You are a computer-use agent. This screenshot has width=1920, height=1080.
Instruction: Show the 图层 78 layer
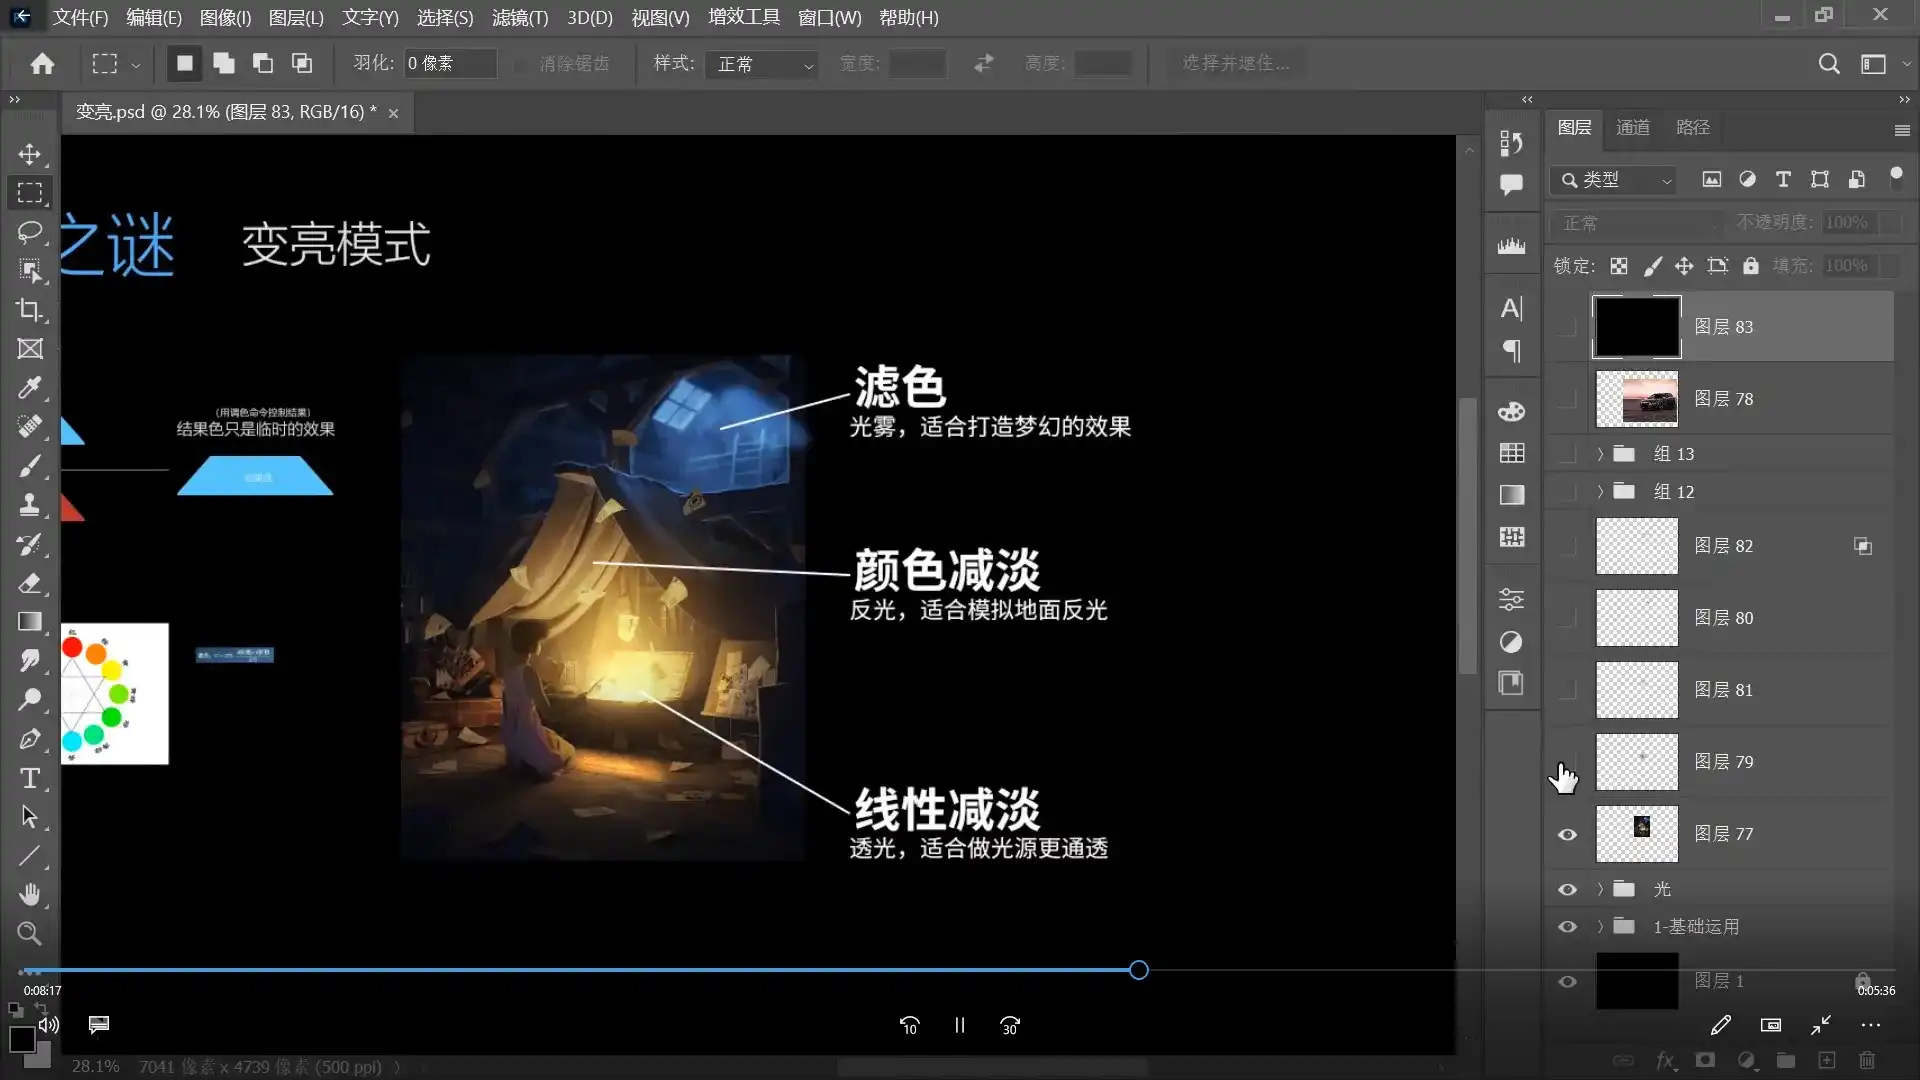[x=1567, y=398]
